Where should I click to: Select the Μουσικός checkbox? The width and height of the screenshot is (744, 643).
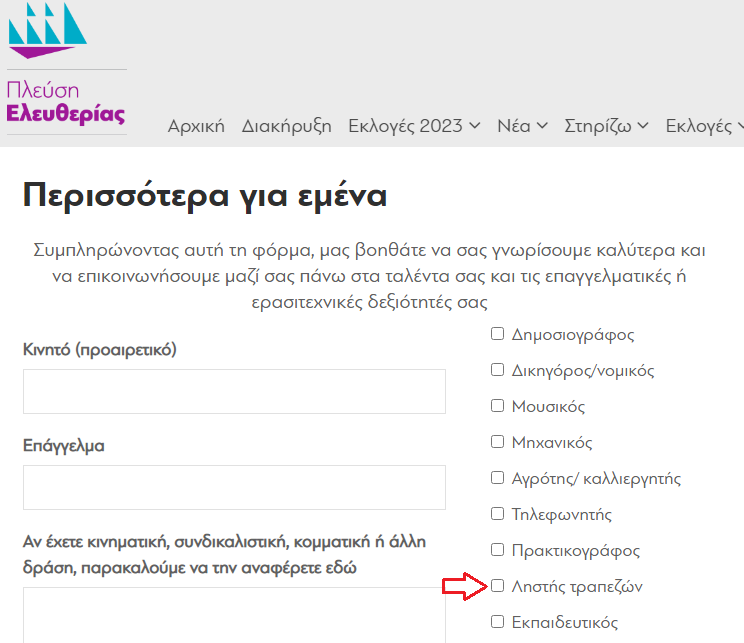[497, 406]
